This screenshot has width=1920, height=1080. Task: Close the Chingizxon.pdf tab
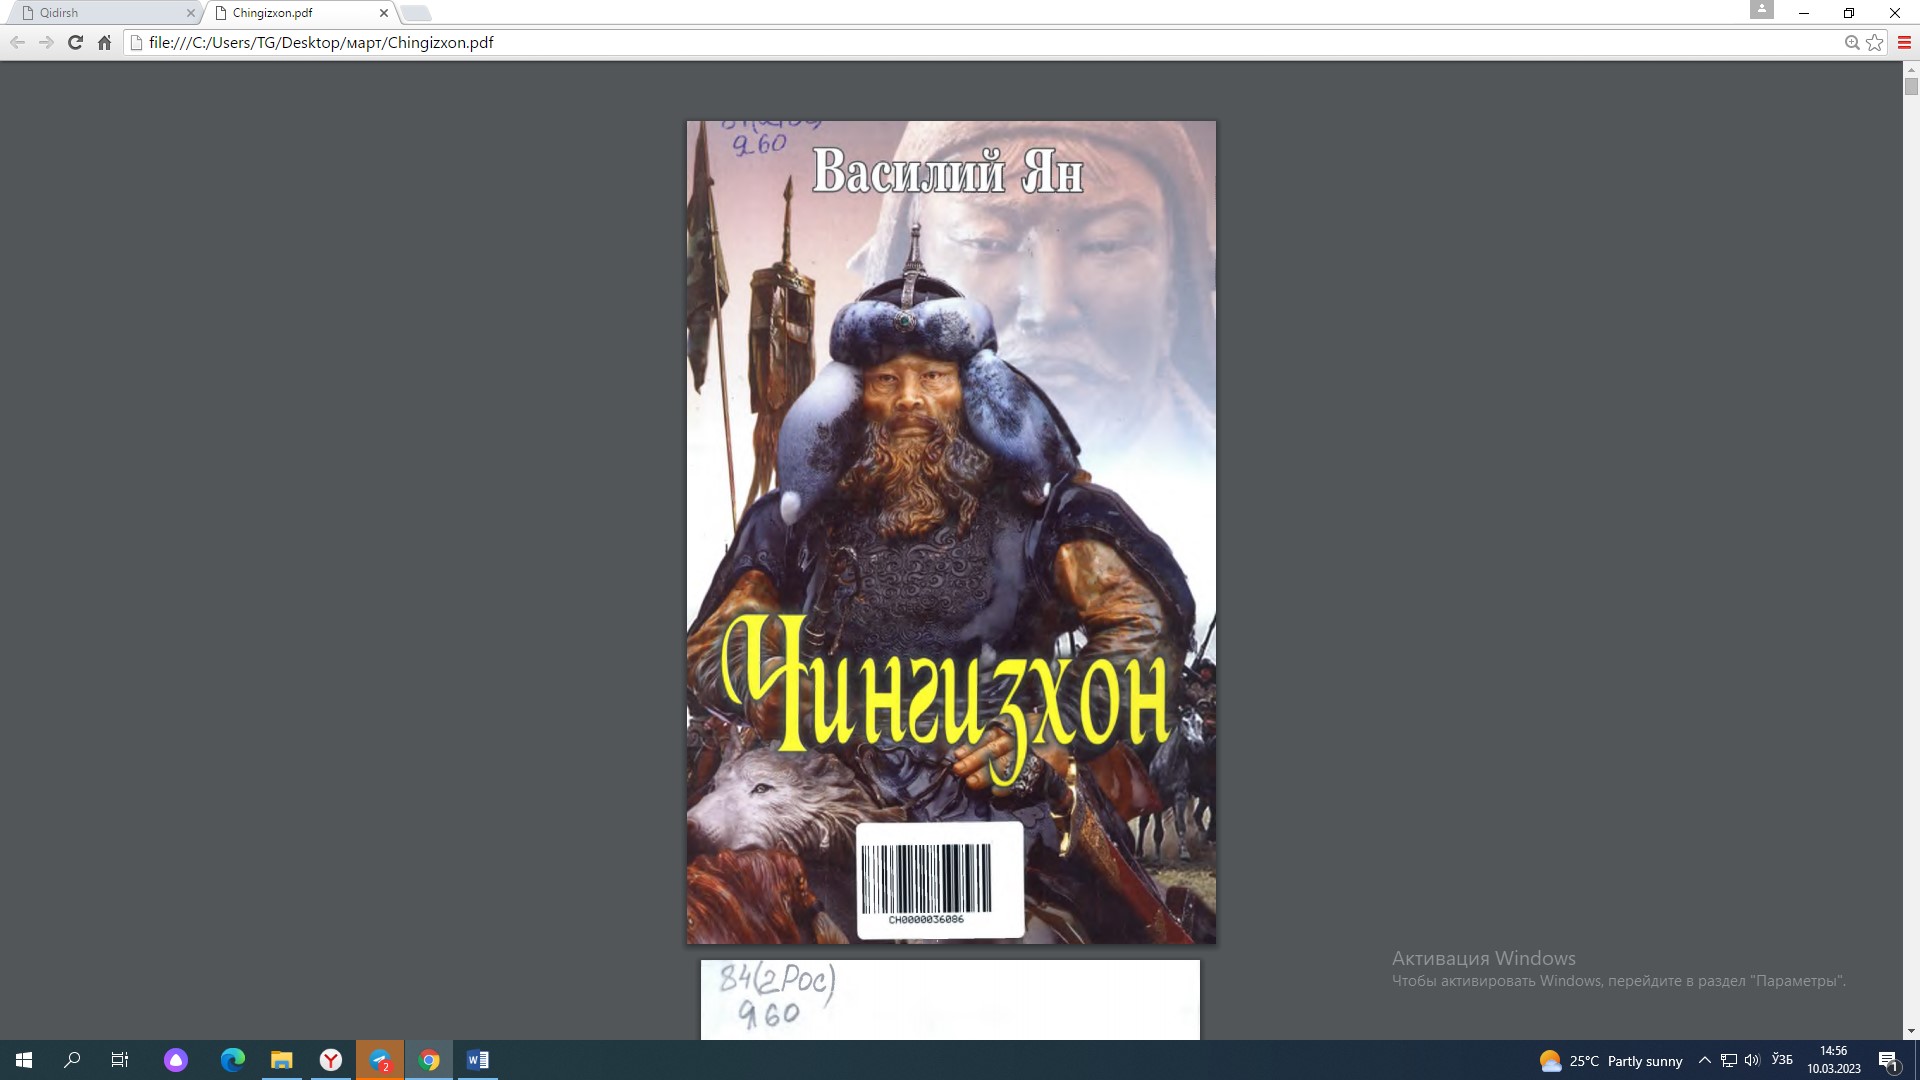coord(384,13)
